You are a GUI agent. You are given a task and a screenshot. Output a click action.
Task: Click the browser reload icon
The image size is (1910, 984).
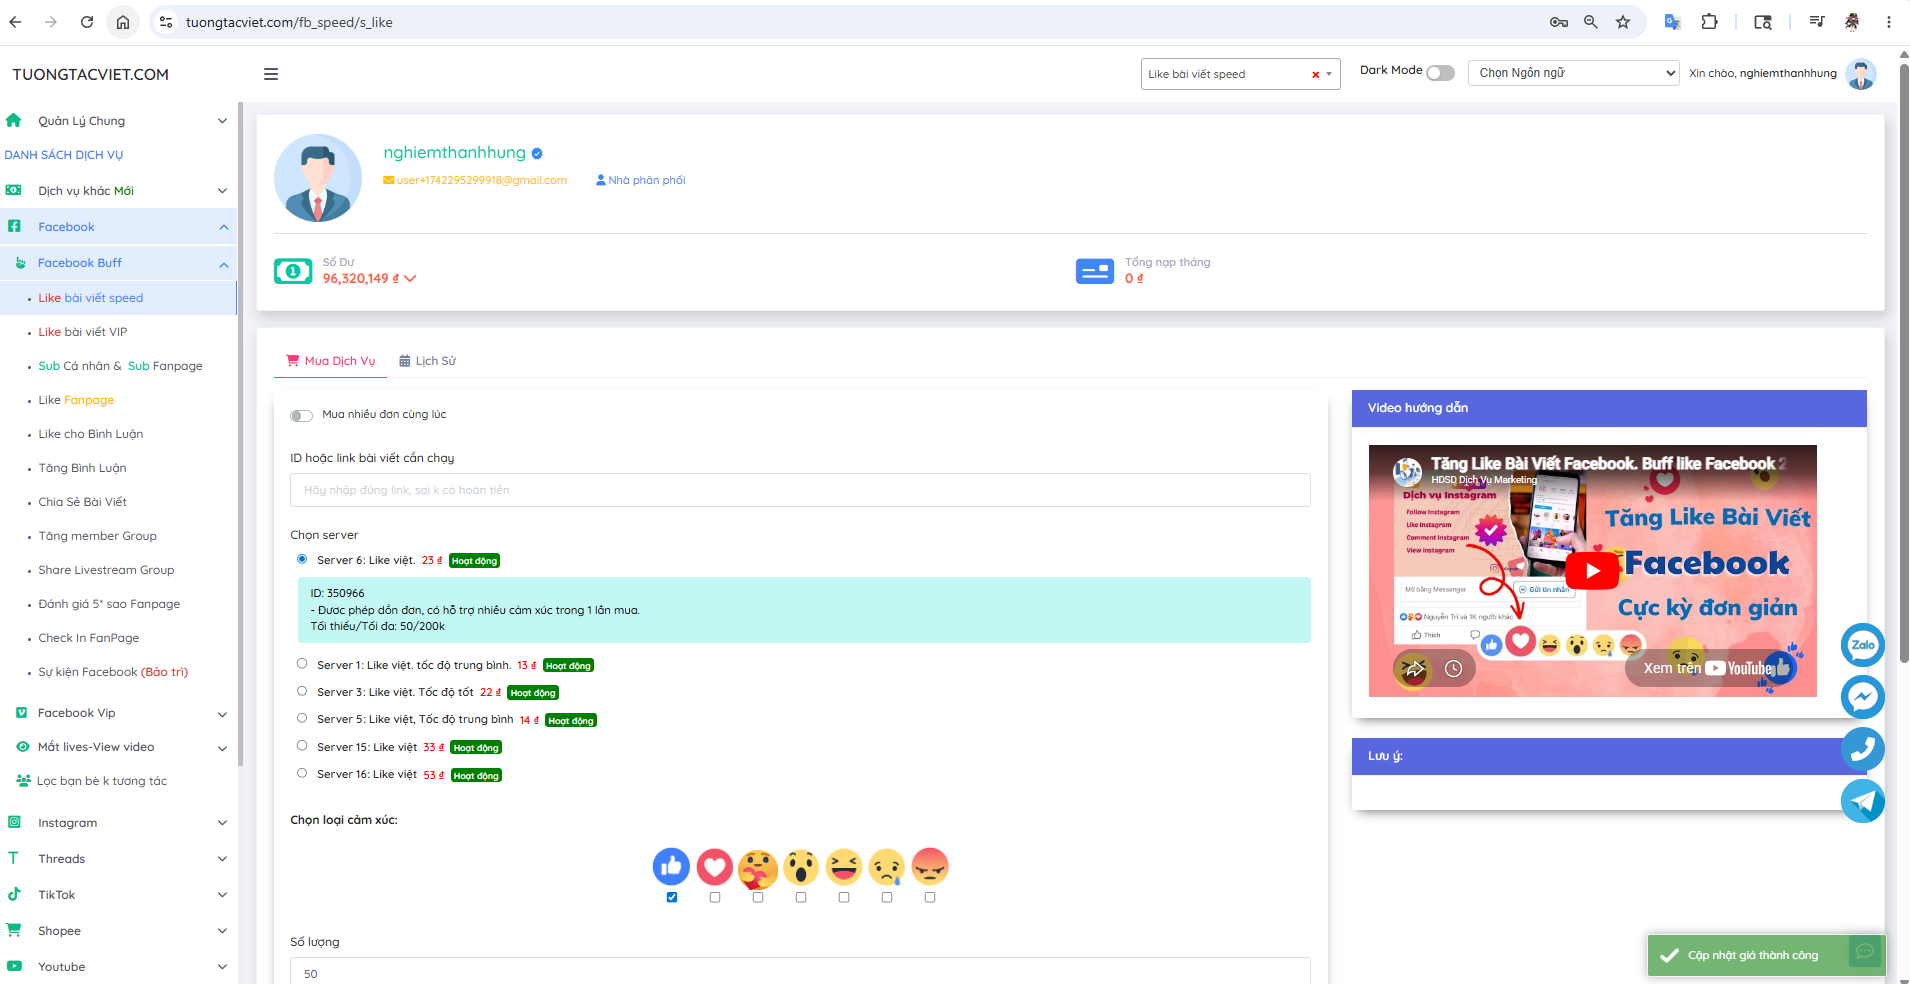click(x=87, y=22)
